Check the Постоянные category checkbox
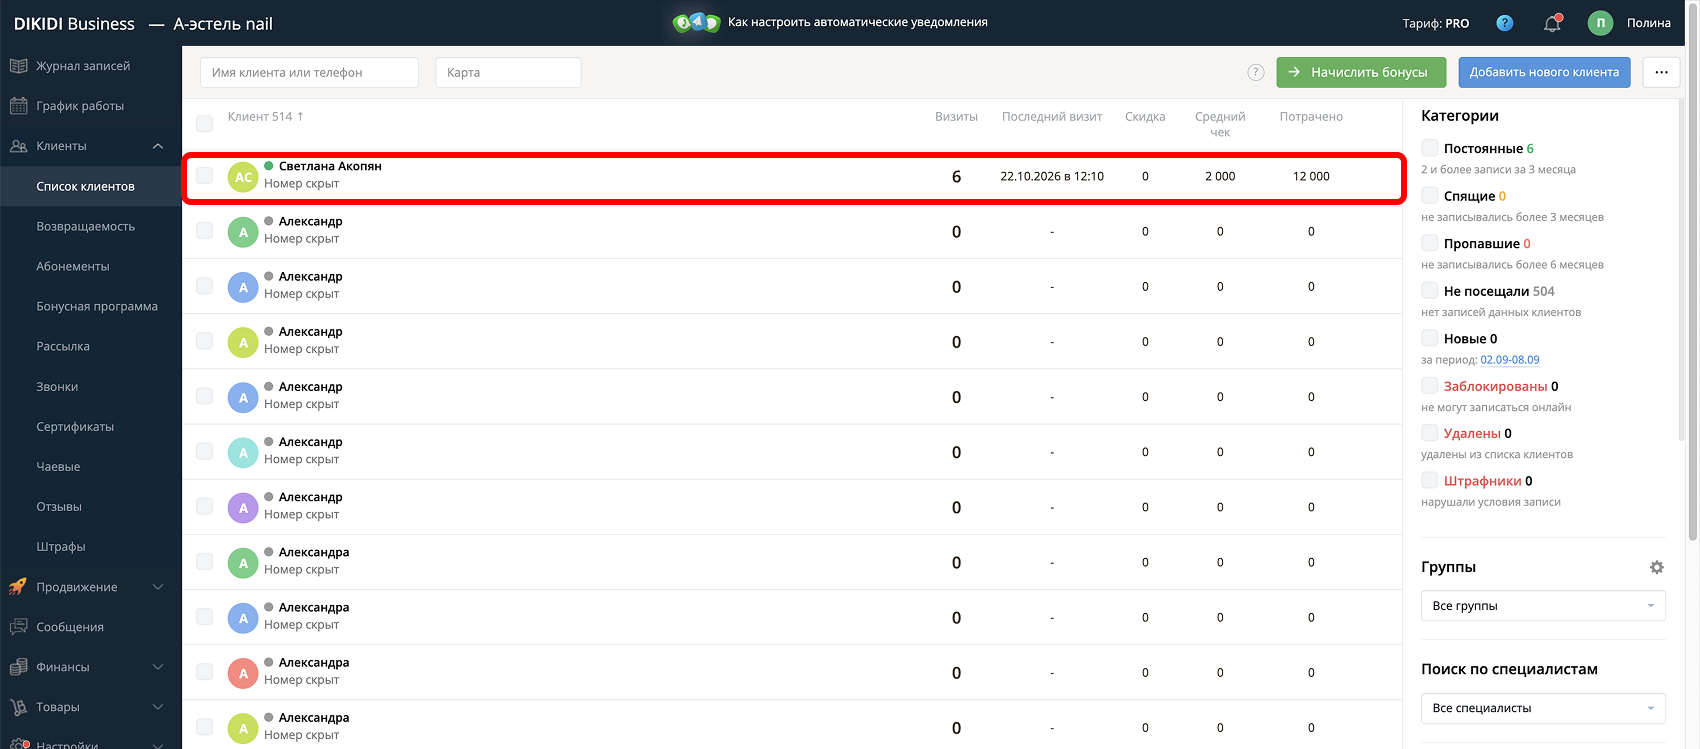 (1430, 148)
